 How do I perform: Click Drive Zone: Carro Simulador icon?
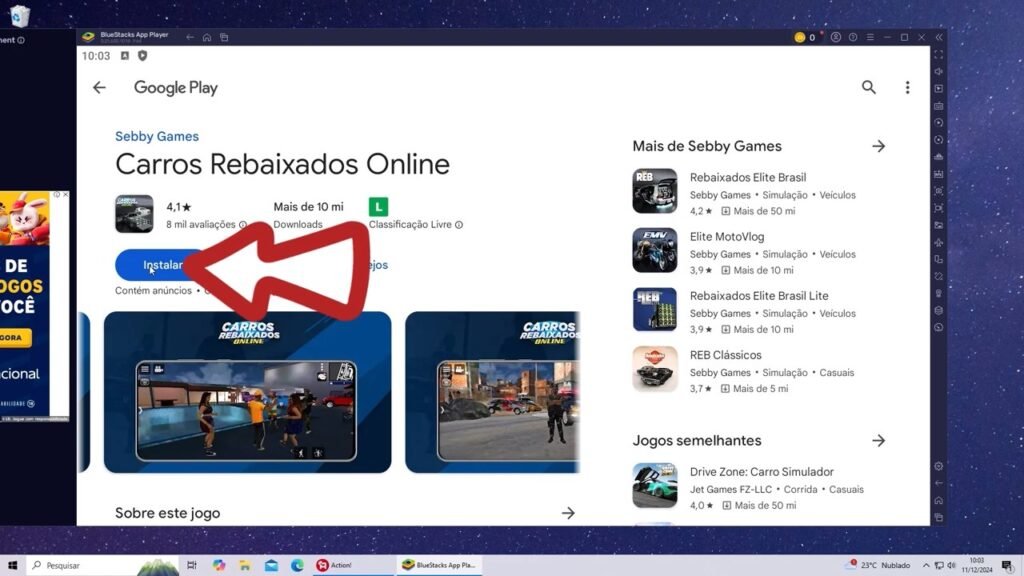point(654,485)
